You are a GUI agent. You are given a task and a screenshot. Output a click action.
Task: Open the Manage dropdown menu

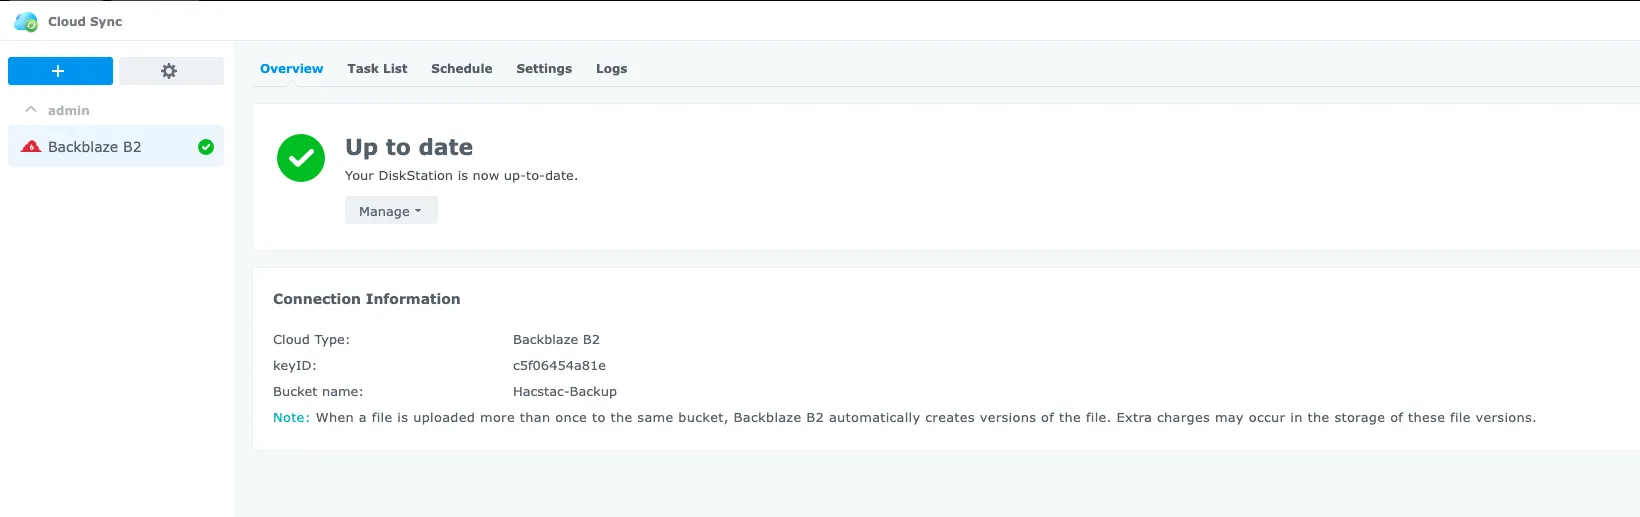pos(391,211)
